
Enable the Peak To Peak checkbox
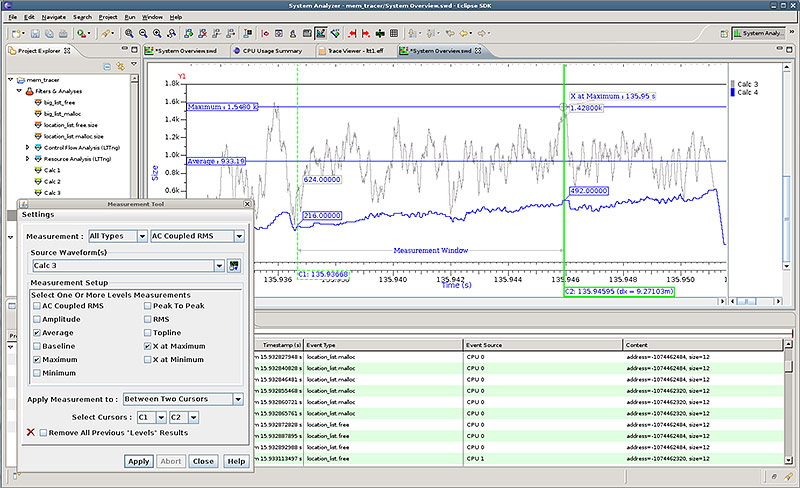coord(147,306)
